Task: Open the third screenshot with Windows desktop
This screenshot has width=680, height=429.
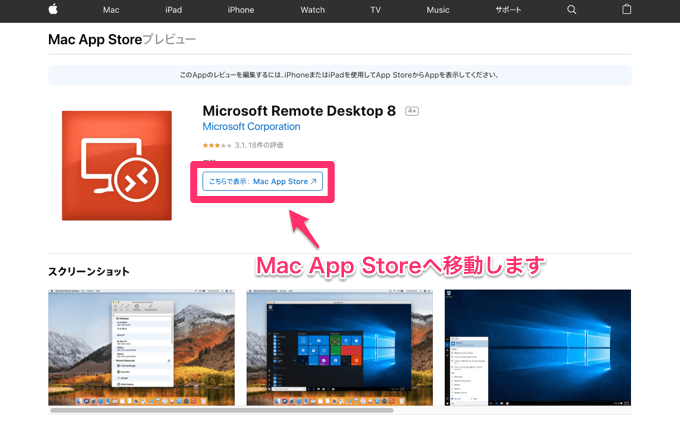Action: [538, 347]
